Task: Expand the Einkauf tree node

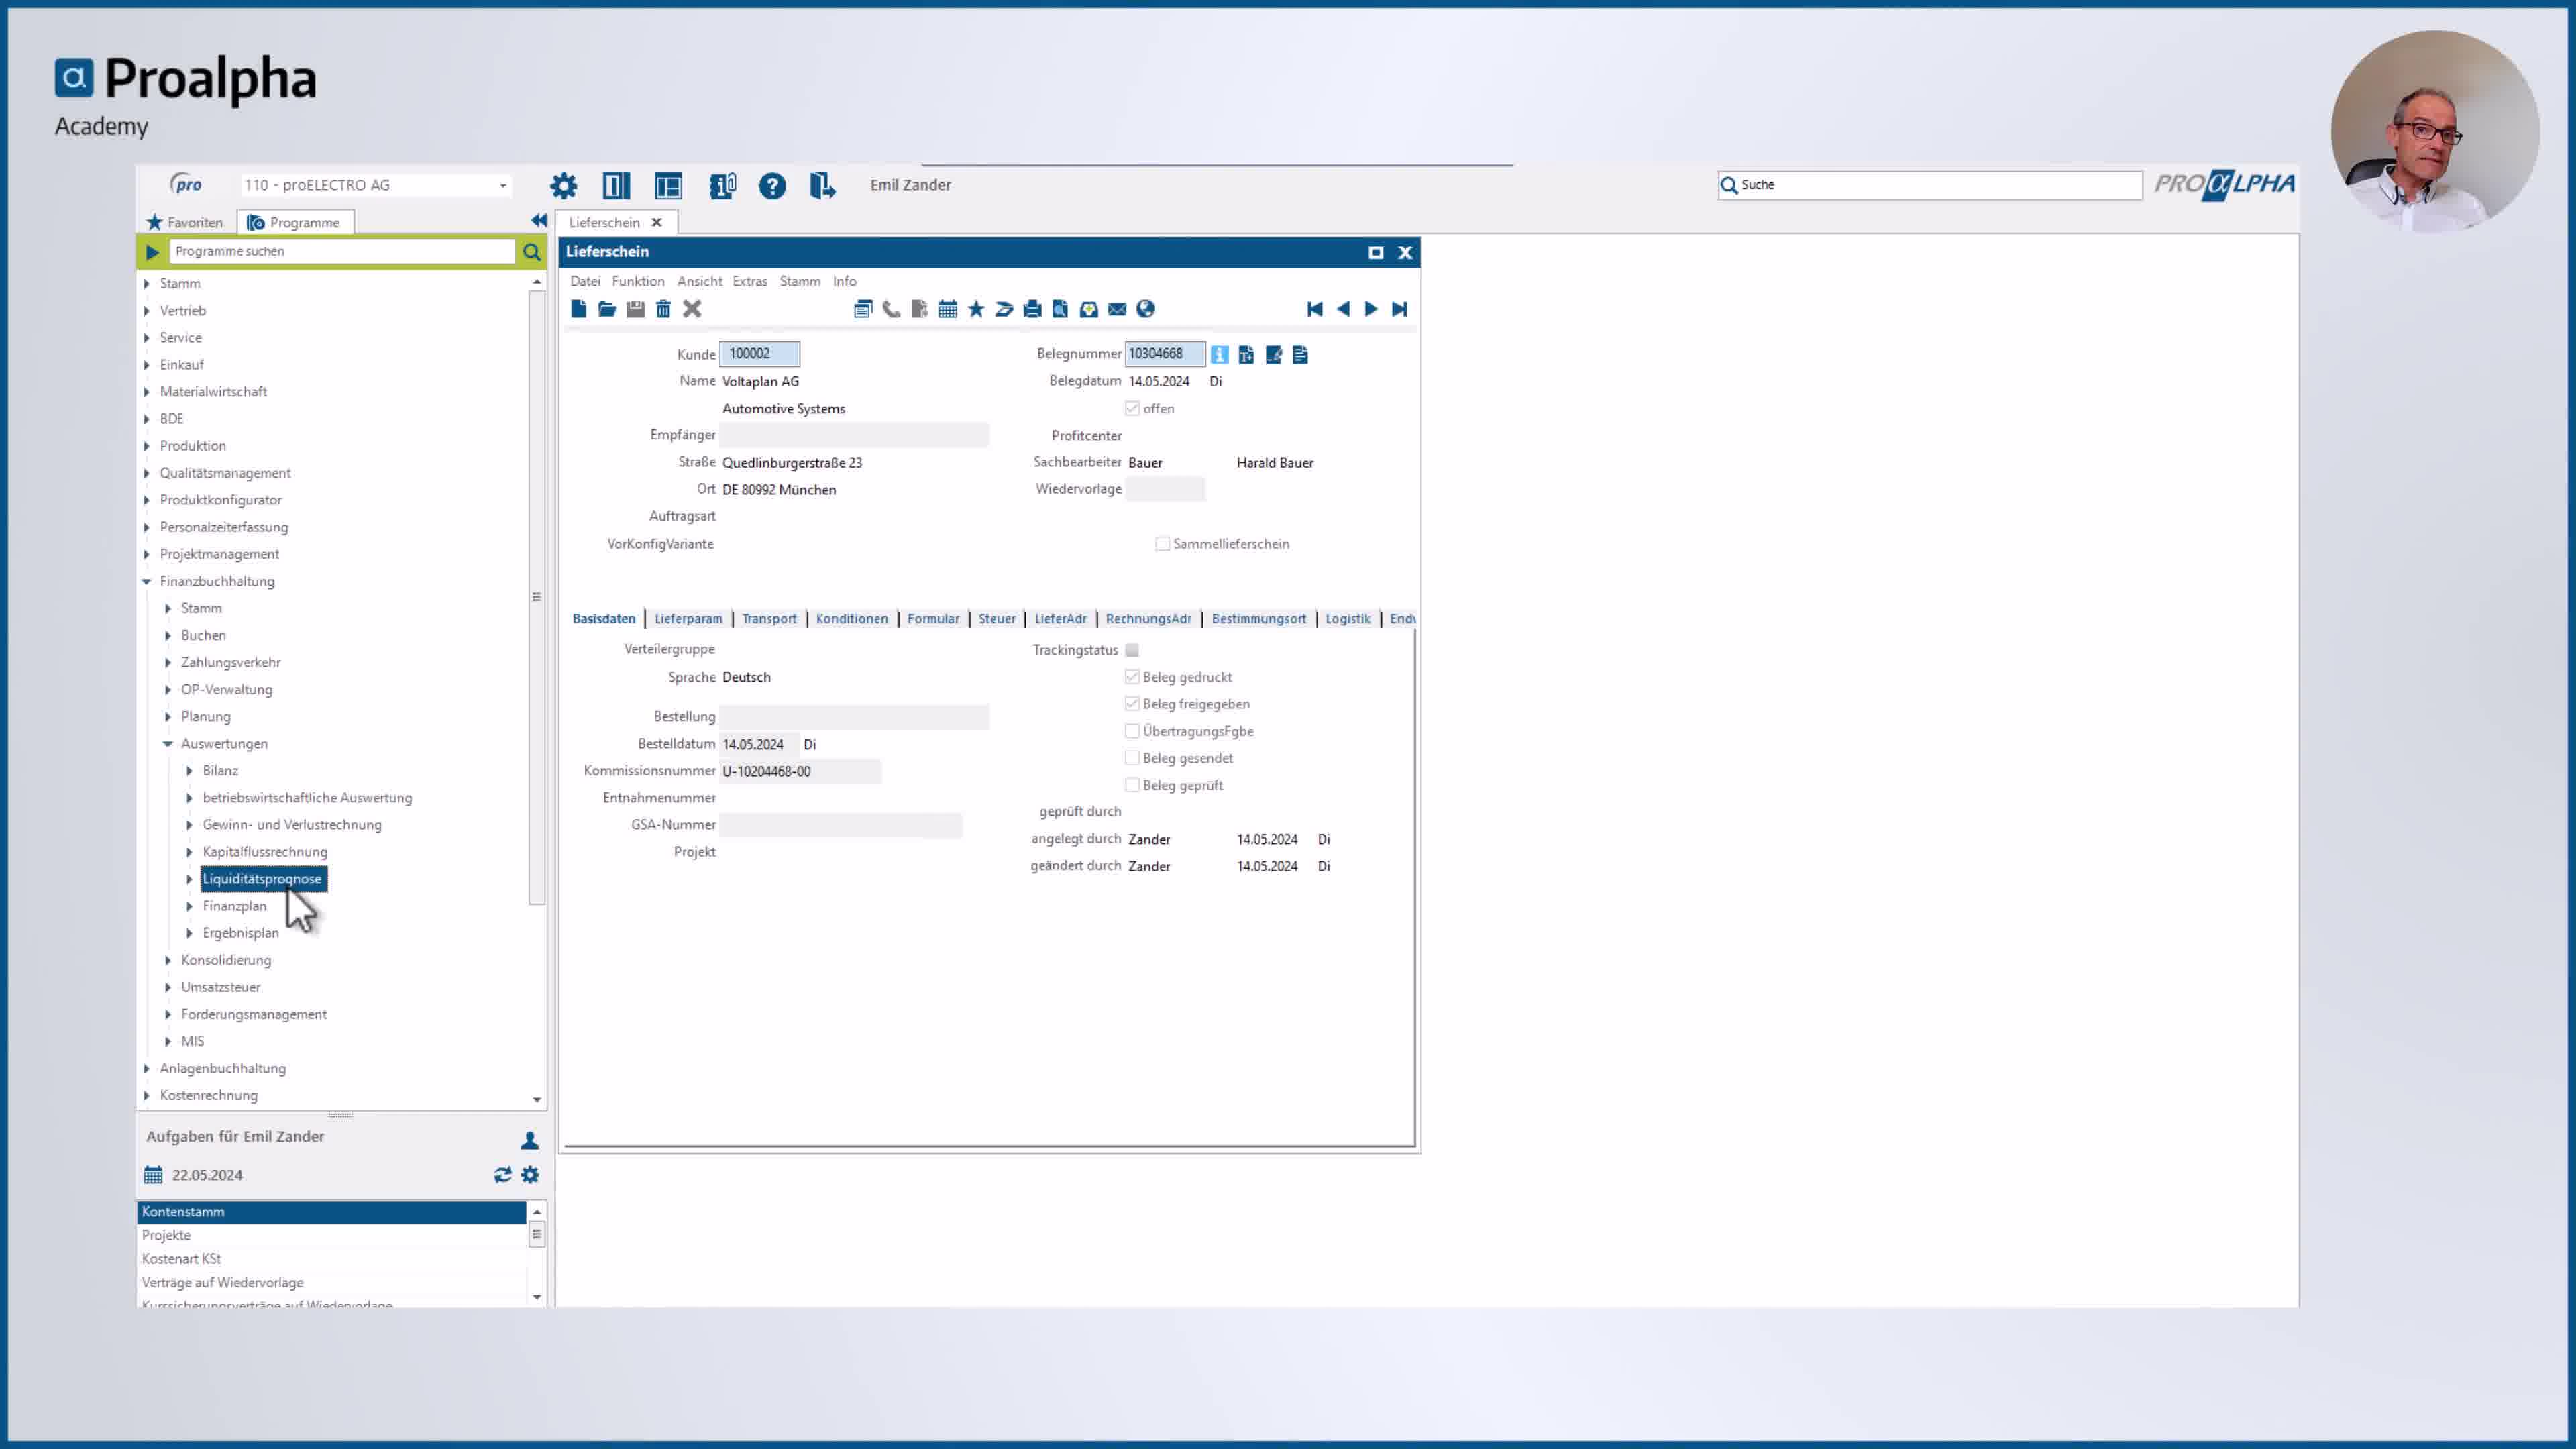Action: tap(147, 365)
